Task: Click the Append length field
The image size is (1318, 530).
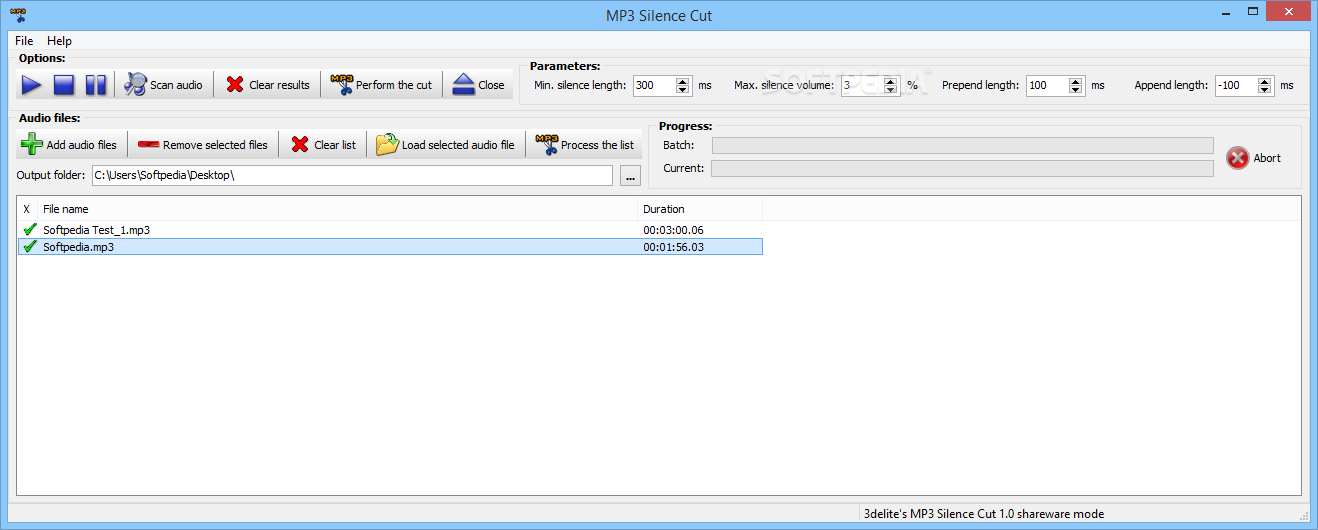Action: (x=1236, y=85)
